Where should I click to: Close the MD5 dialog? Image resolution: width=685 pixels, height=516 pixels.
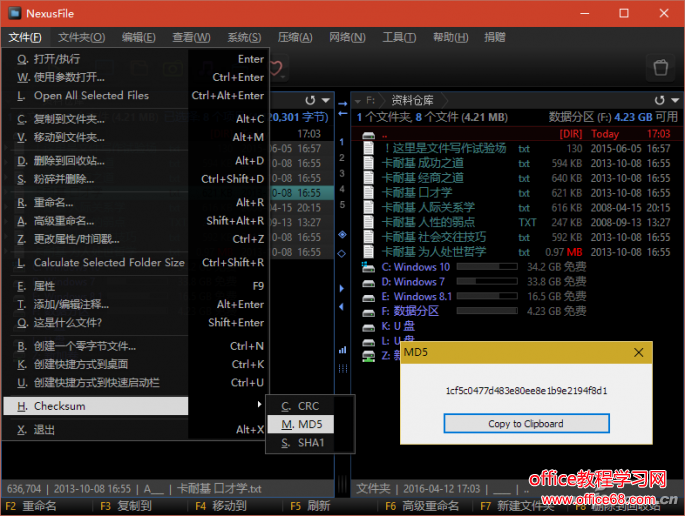point(638,352)
